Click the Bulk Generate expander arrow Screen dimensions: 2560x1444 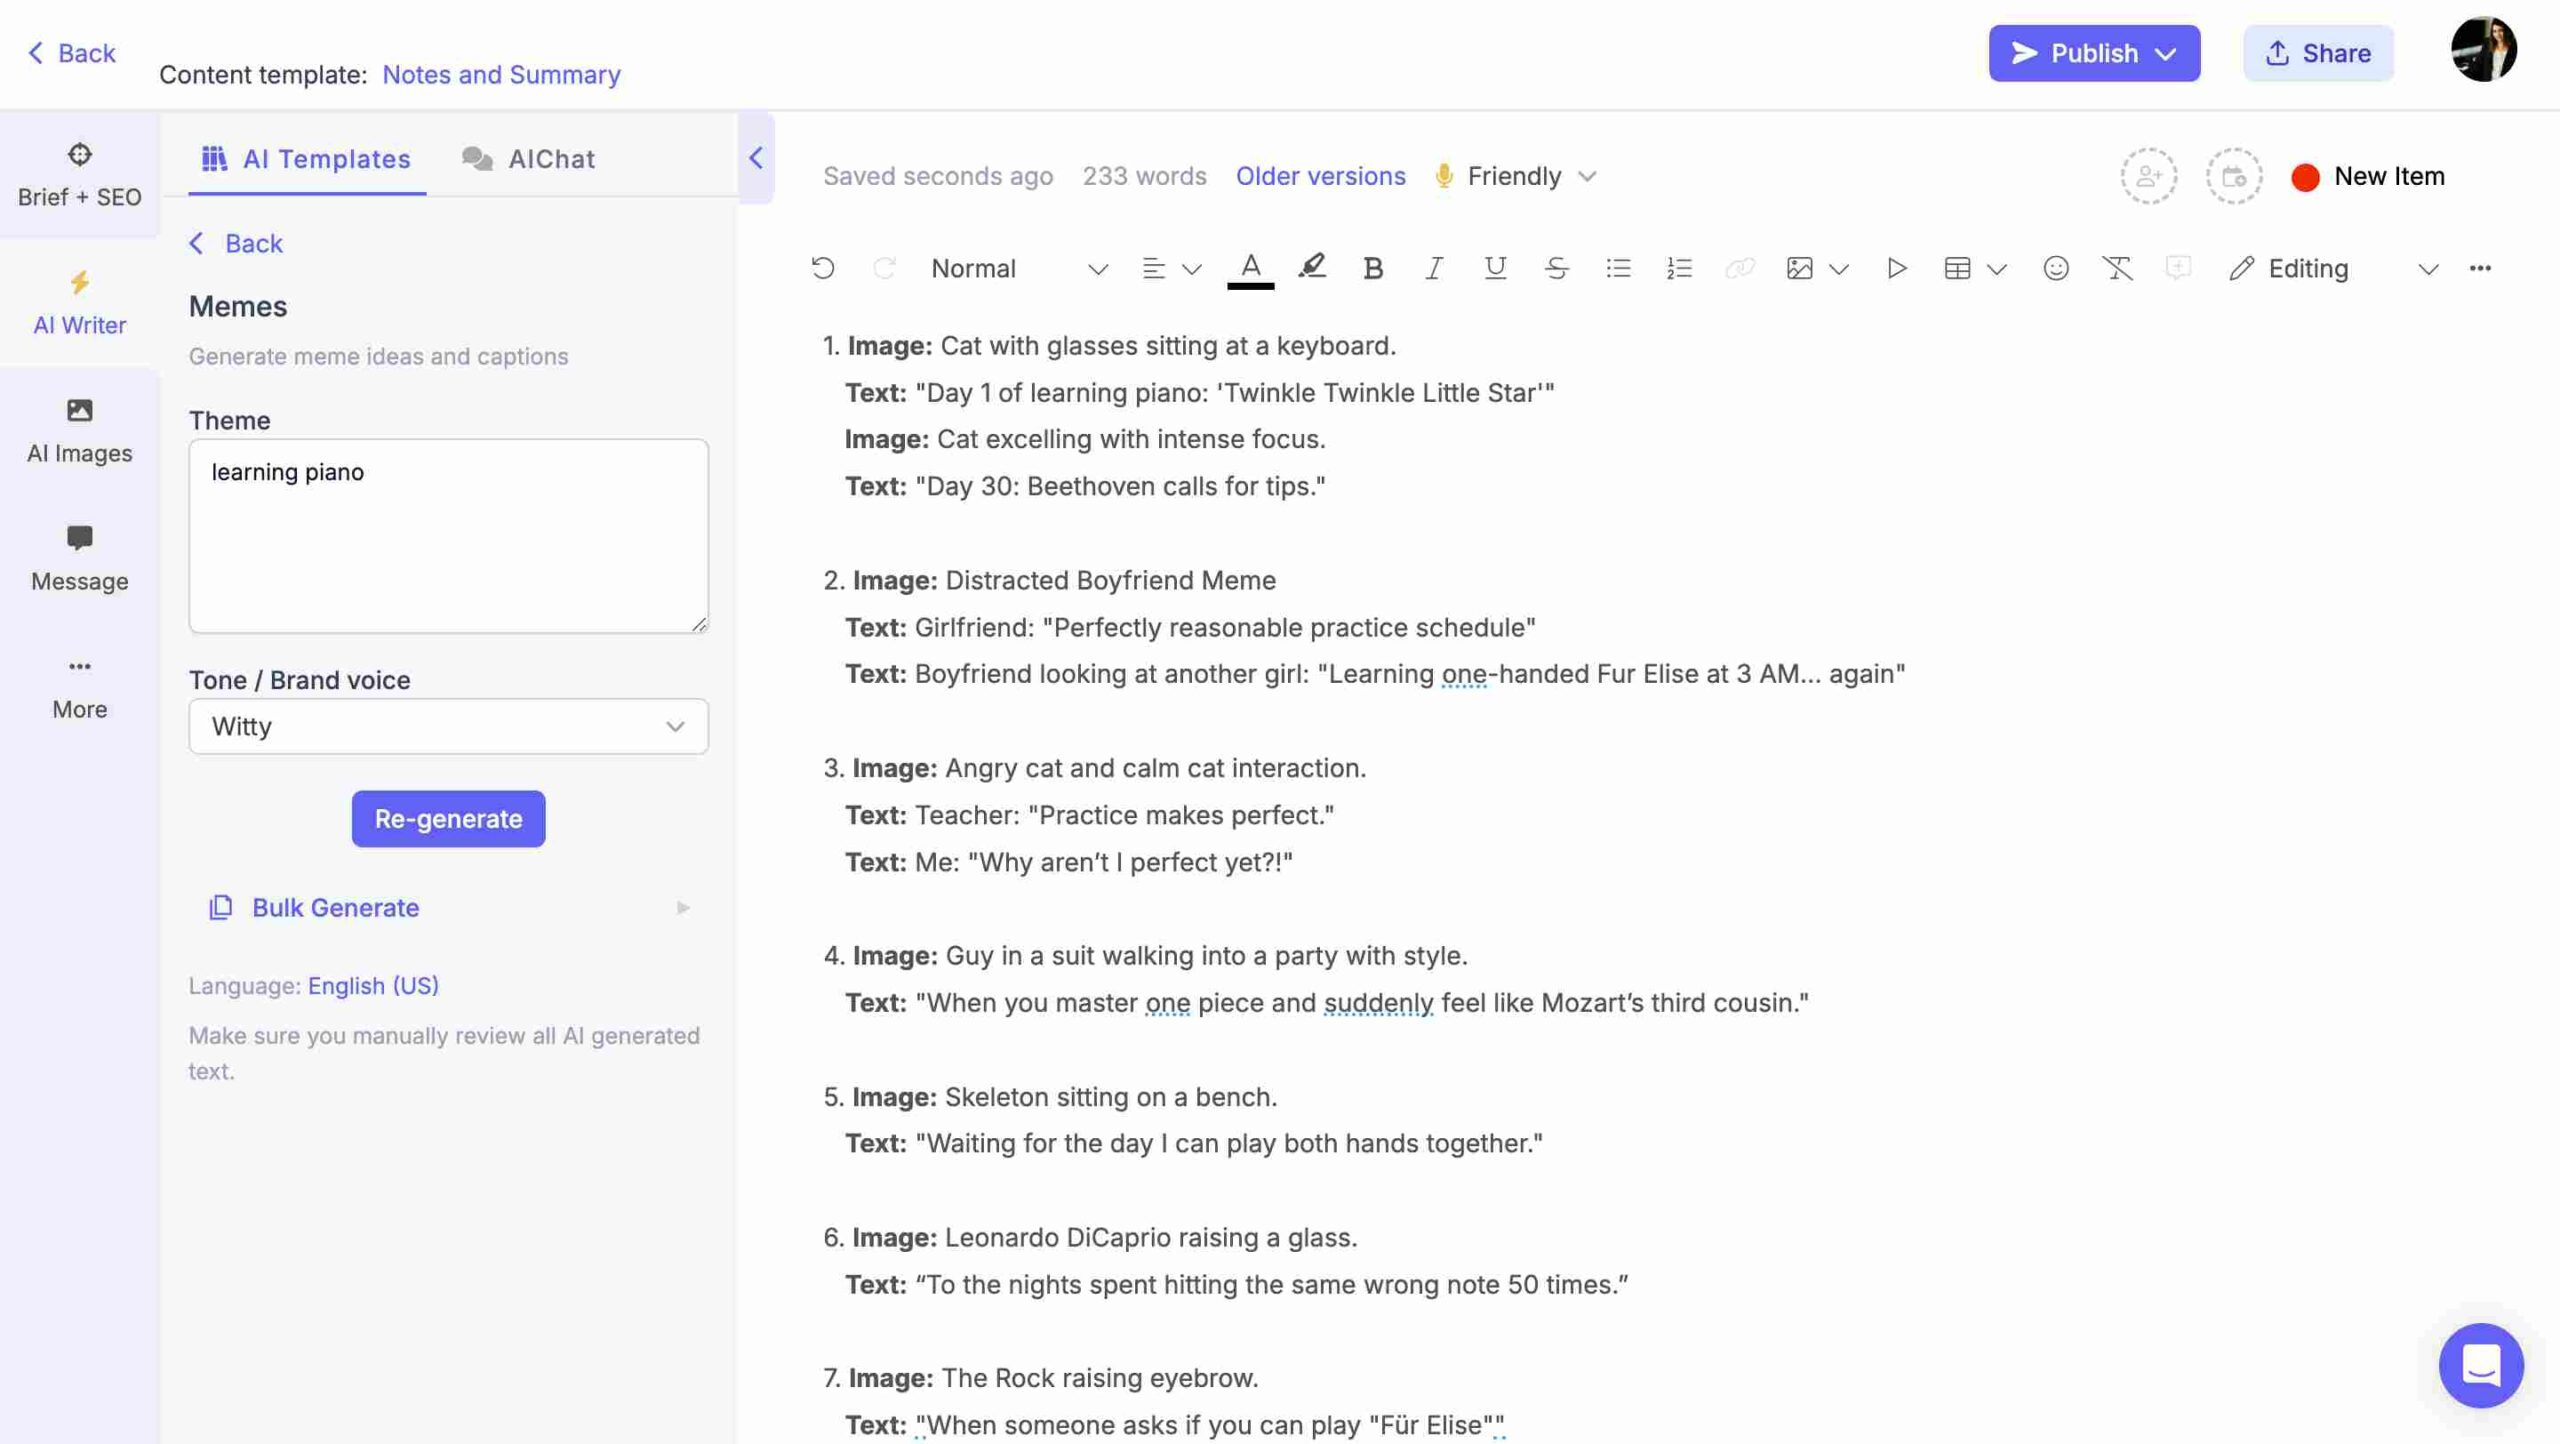tap(679, 908)
